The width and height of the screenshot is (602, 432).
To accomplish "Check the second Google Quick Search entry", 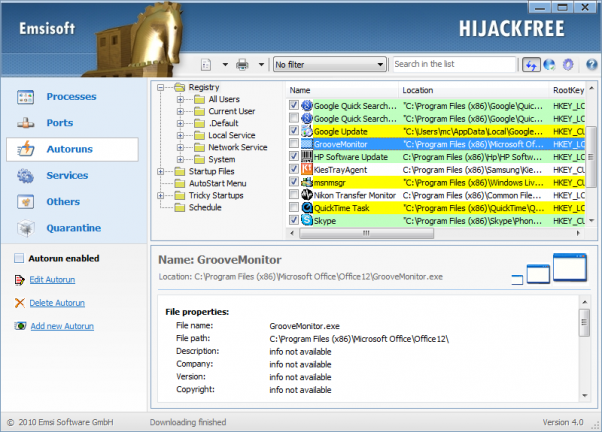I will tap(294, 118).
